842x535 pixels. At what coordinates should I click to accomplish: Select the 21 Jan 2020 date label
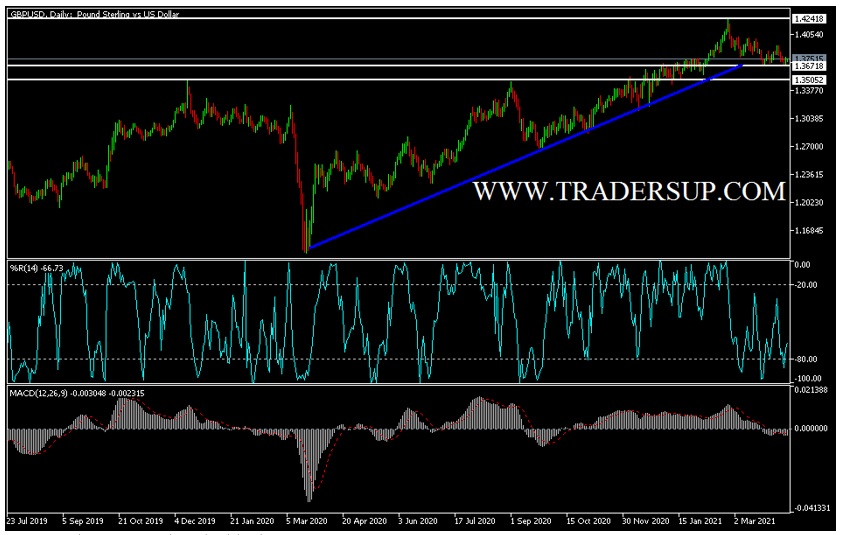pos(252,521)
